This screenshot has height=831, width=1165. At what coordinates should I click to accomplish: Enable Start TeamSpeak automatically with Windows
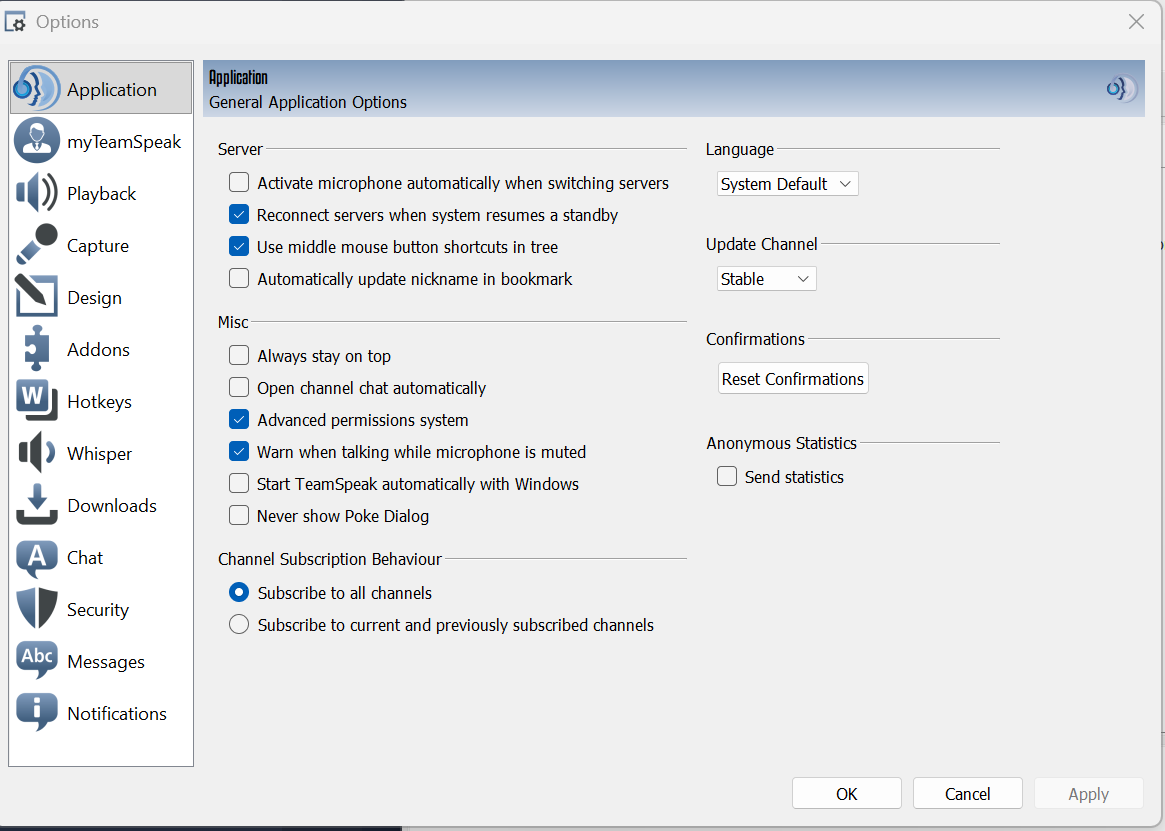pos(239,483)
